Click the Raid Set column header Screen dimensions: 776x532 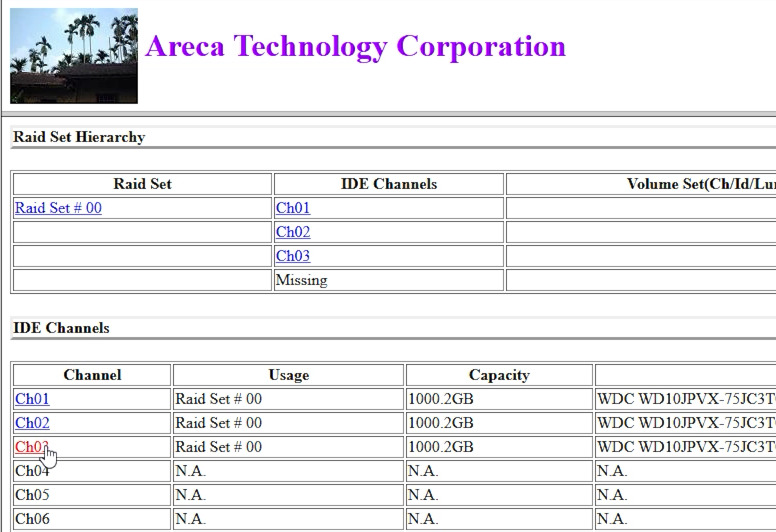coord(143,184)
